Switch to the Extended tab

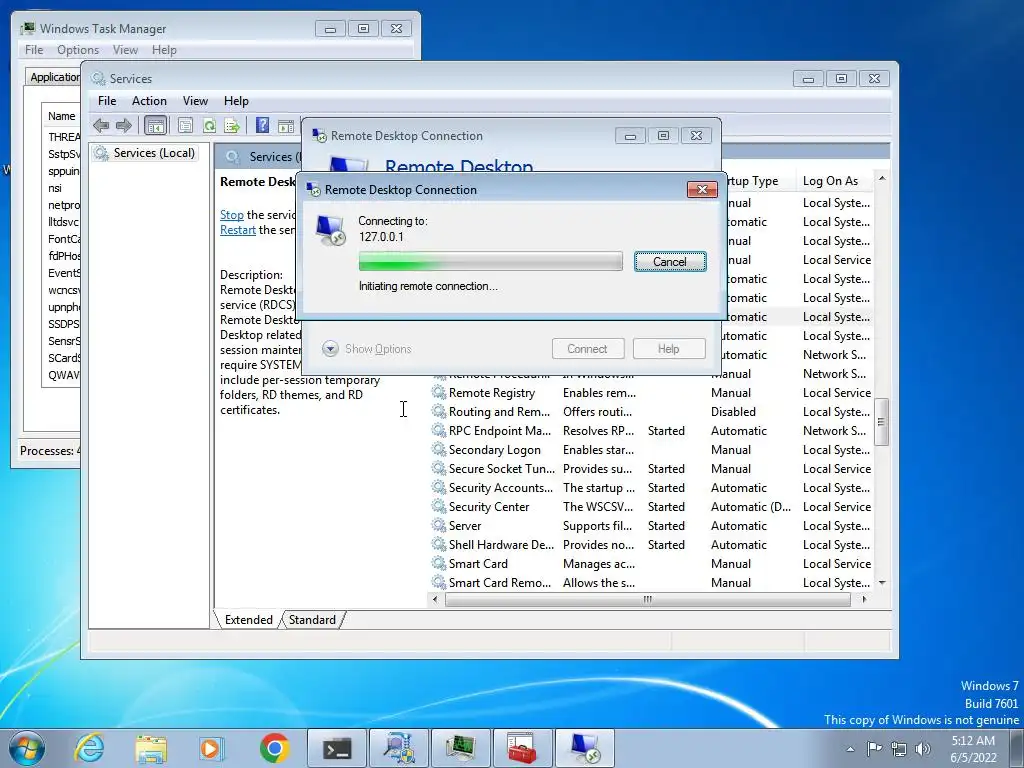point(249,620)
